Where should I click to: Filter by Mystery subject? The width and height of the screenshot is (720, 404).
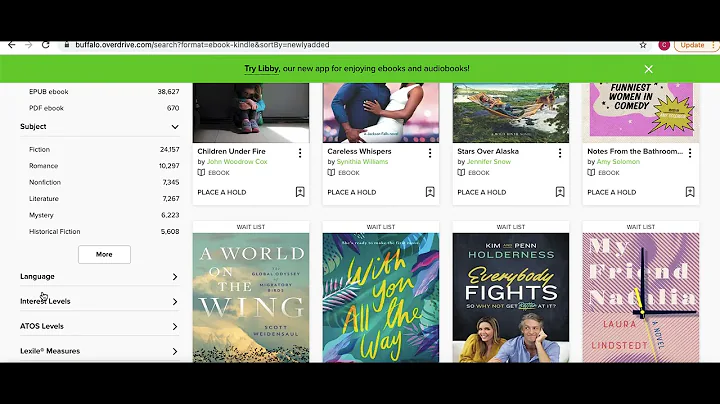coord(41,215)
